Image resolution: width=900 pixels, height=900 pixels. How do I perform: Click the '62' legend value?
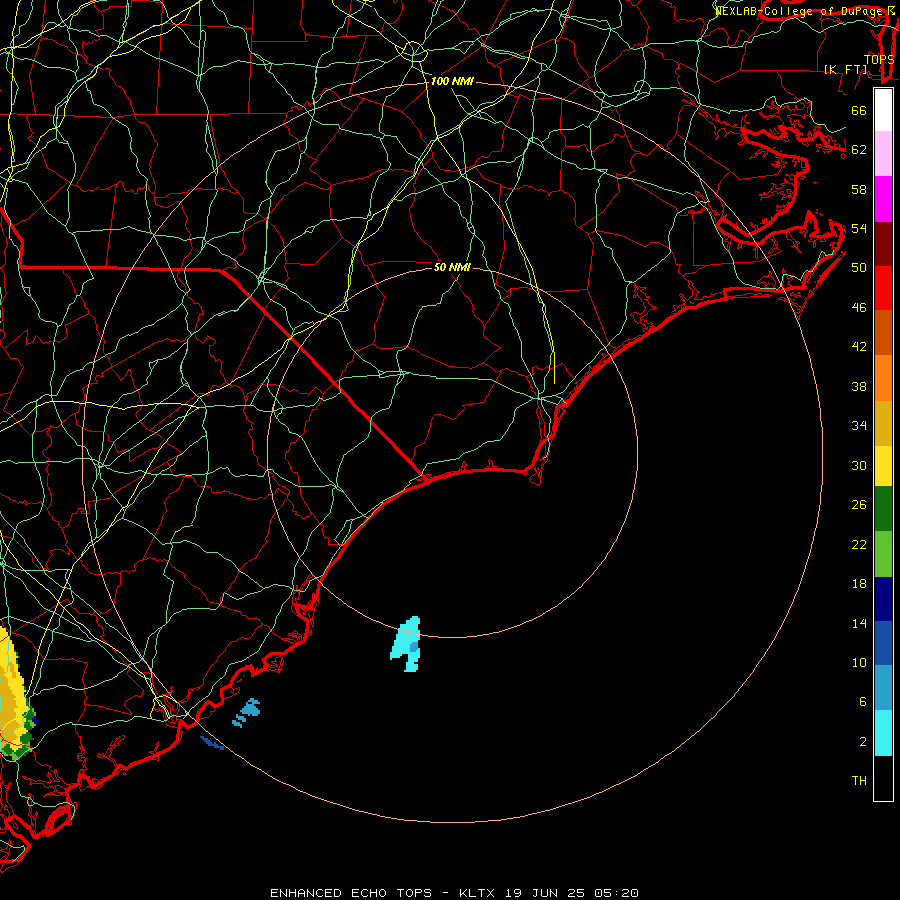[x=859, y=150]
